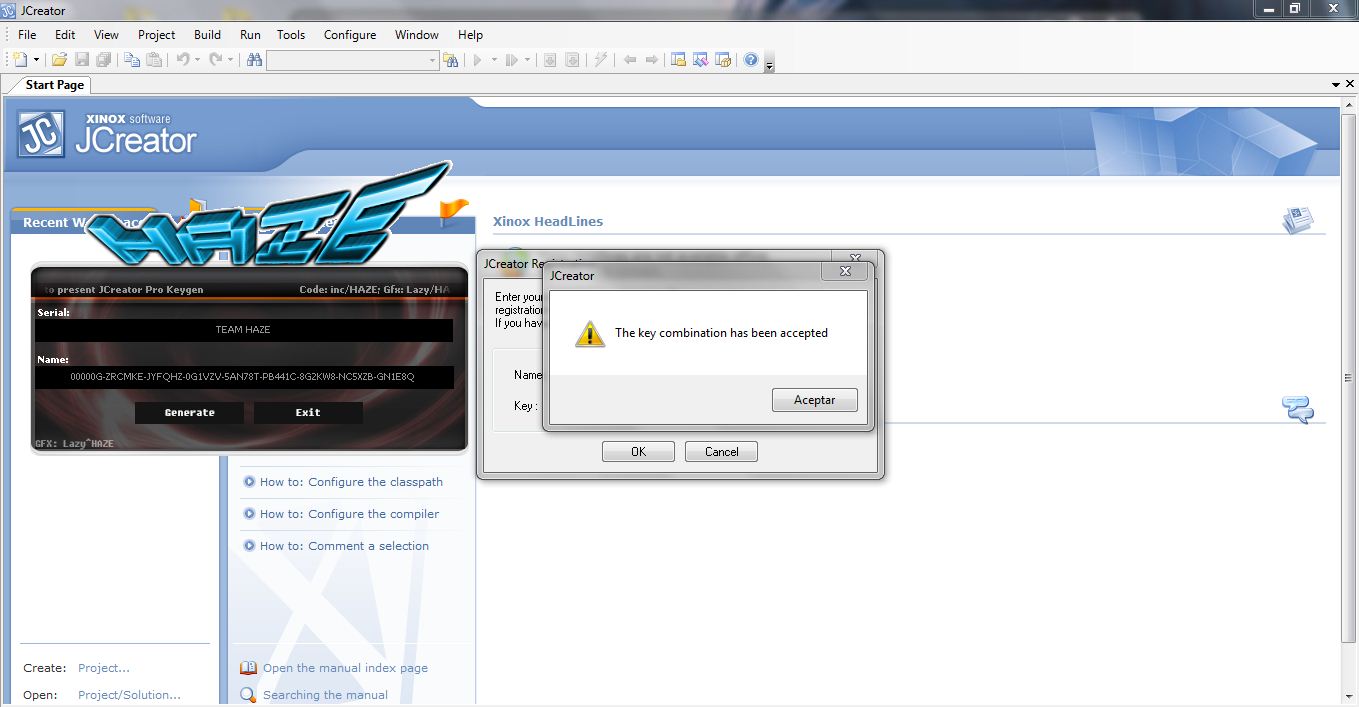Paste using the toolbar Paste icon
The image size is (1359, 707).
point(155,59)
